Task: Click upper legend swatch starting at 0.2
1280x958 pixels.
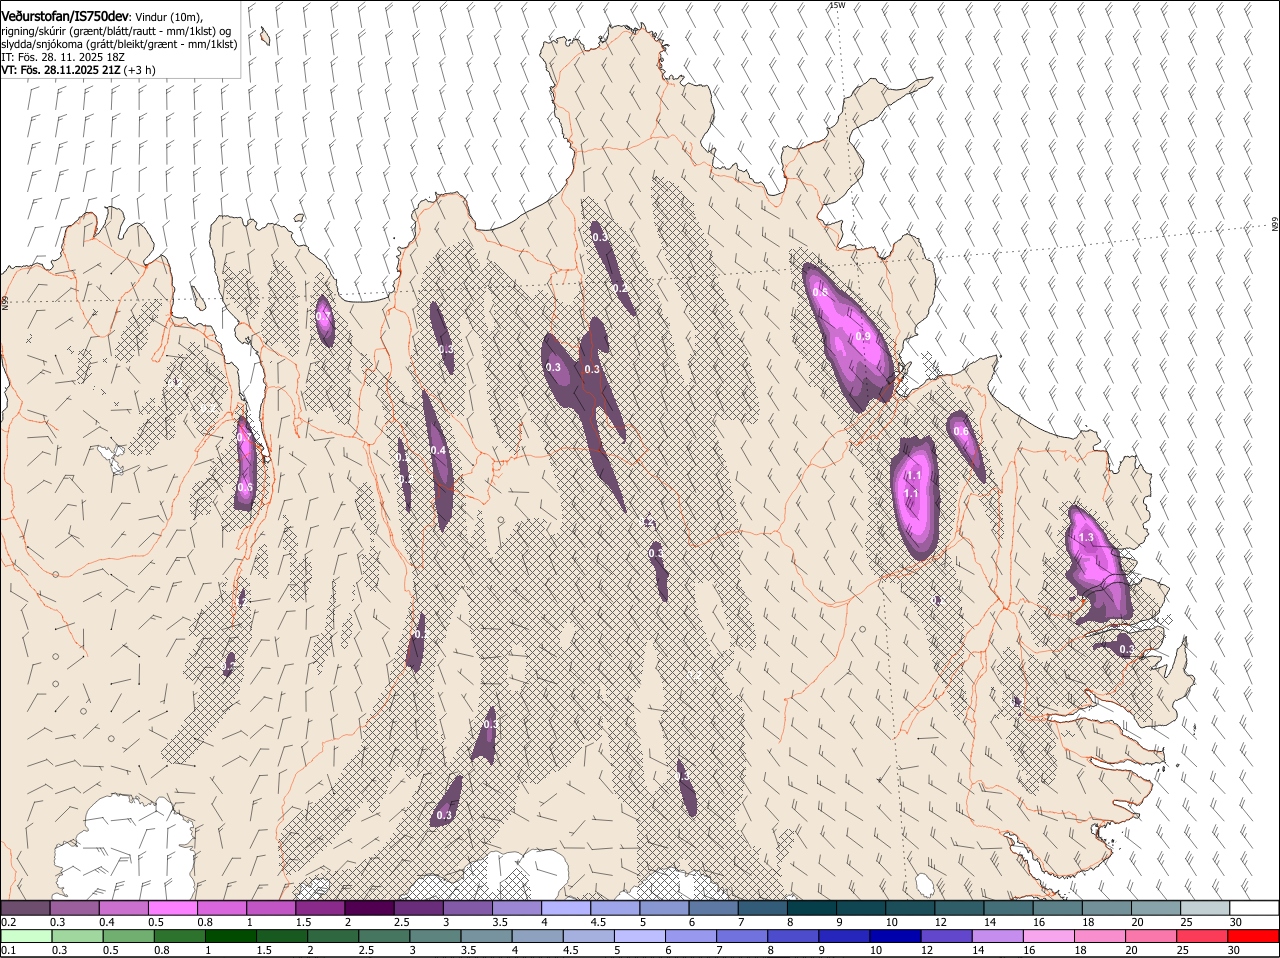Action: coord(25,907)
